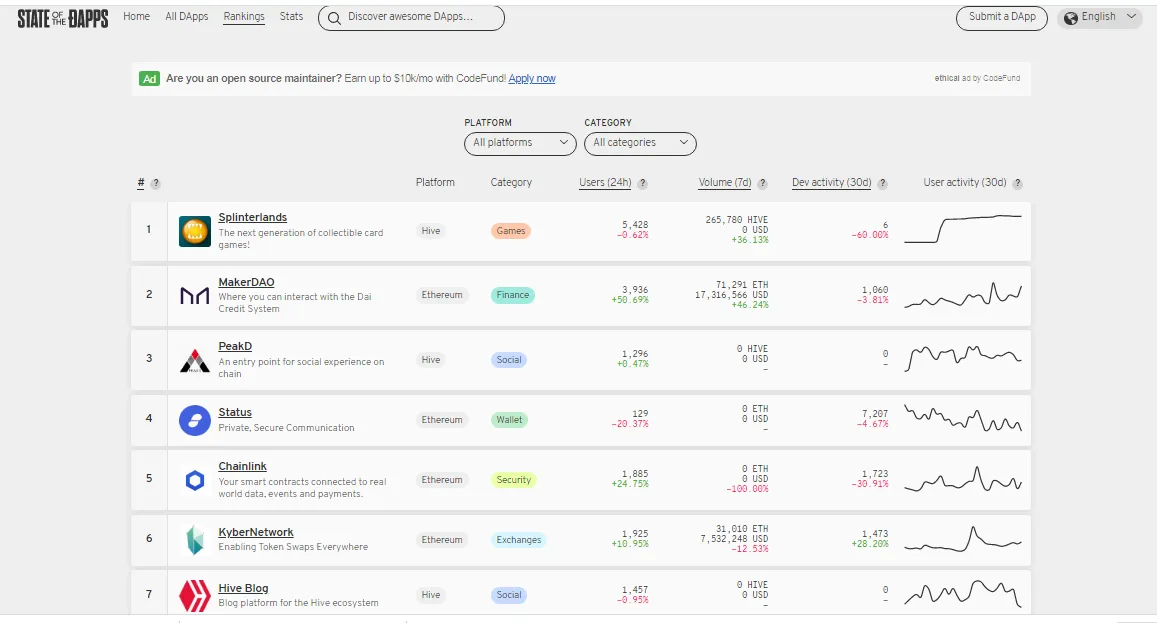Open the All categories dropdown
The width and height of the screenshot is (1157, 623).
640,143
